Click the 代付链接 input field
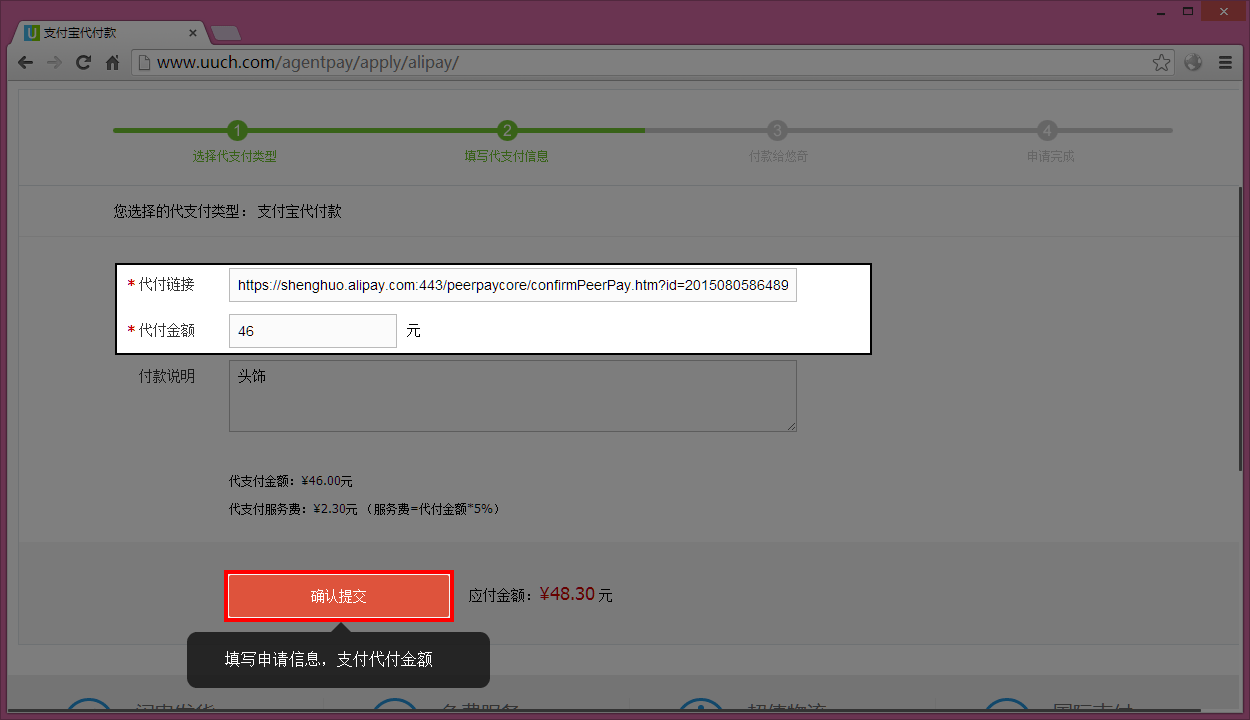This screenshot has width=1250, height=720. 513,285
